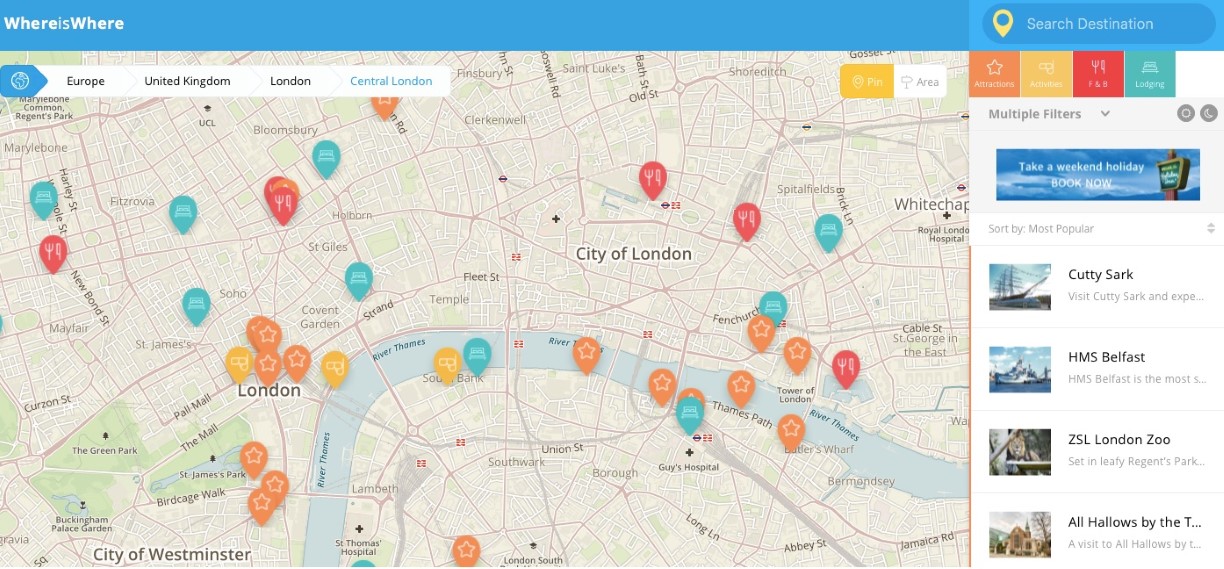Switch map to Area mode
Viewport: 1224px width, 569px height.
tap(920, 82)
